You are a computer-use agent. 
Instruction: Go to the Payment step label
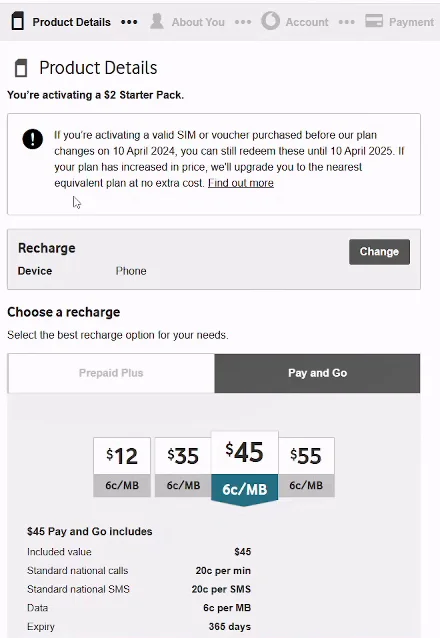pyautogui.click(x=412, y=22)
